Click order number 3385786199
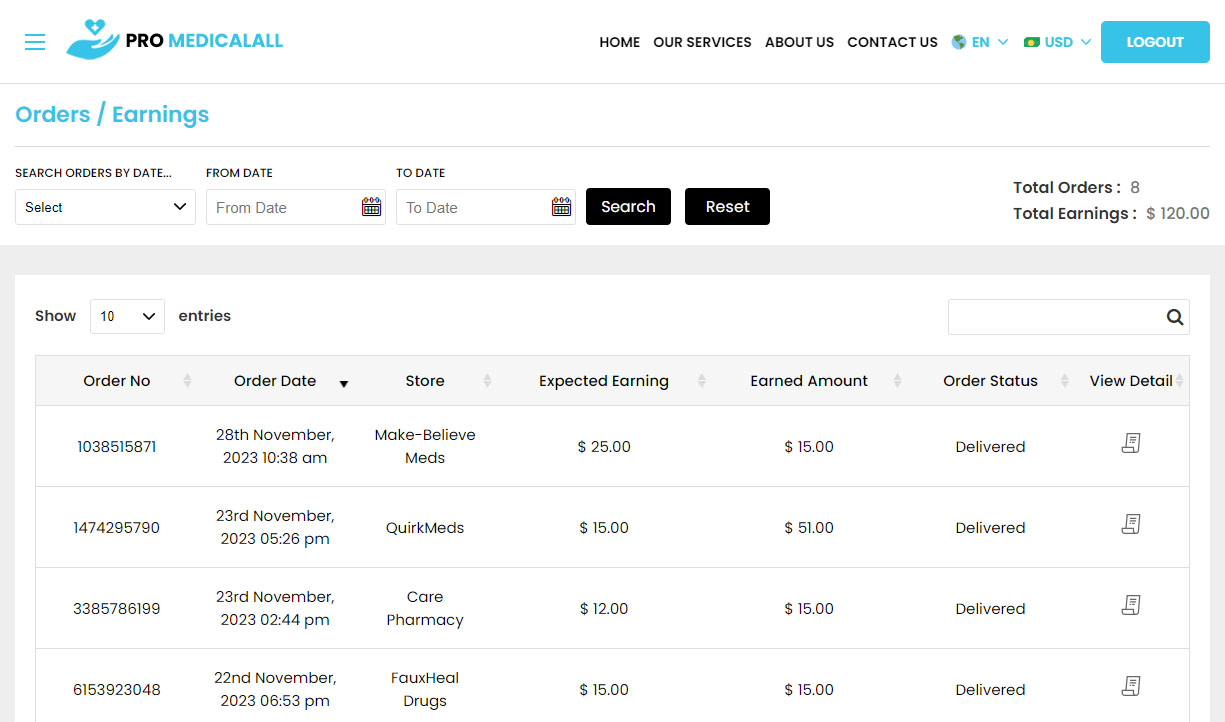Viewport: 1225px width, 722px height. (x=117, y=609)
